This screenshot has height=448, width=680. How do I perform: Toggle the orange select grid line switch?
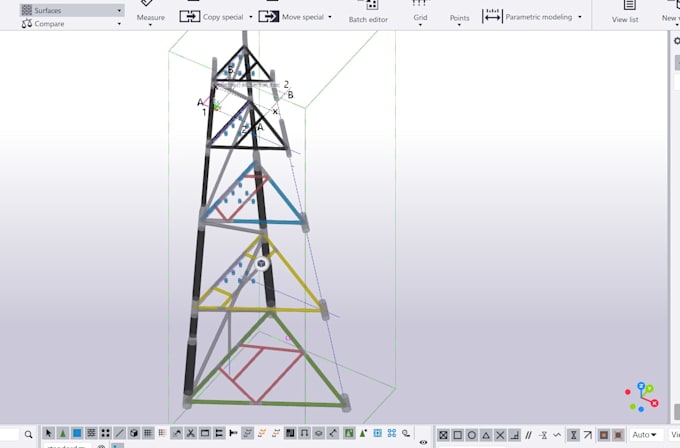162,433
